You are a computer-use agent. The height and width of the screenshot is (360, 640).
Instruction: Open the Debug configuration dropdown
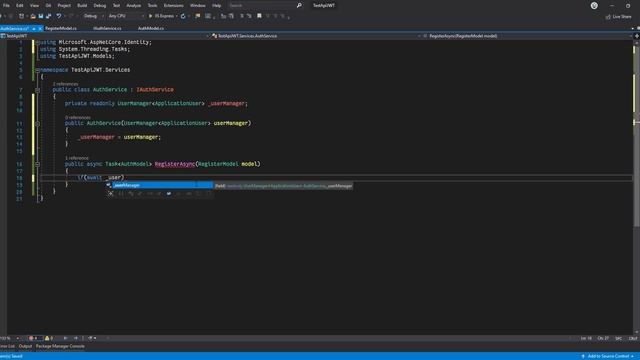pos(93,16)
